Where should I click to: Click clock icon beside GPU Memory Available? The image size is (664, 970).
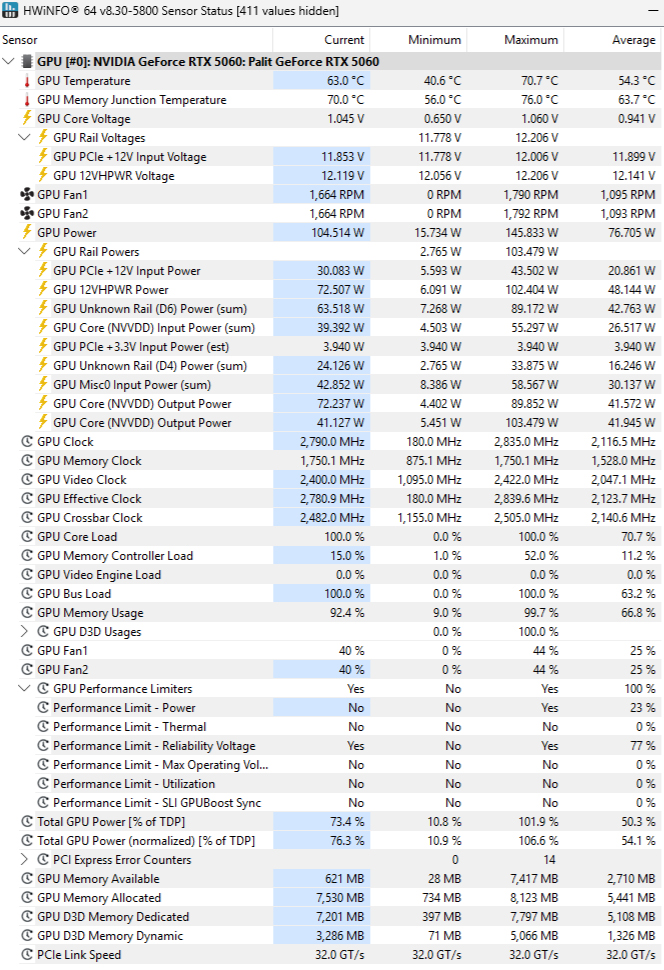click(x=27, y=878)
